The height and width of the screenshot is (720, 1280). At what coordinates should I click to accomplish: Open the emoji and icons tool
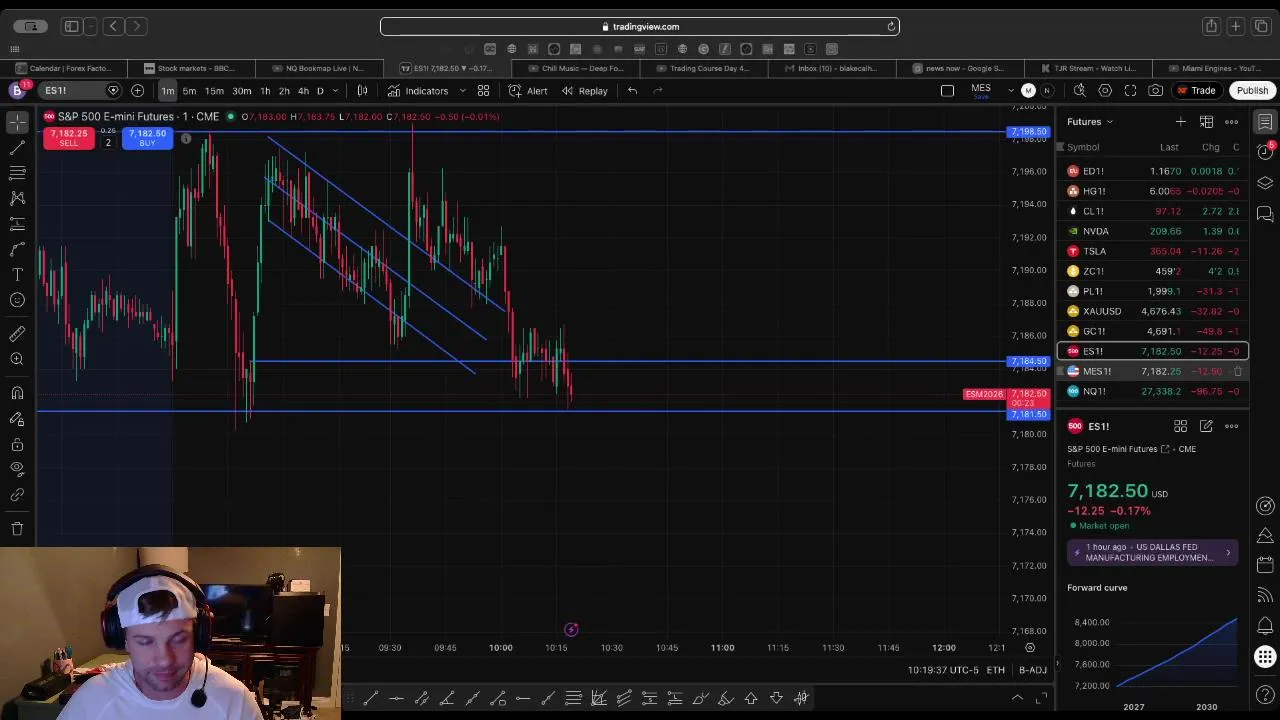(x=17, y=300)
